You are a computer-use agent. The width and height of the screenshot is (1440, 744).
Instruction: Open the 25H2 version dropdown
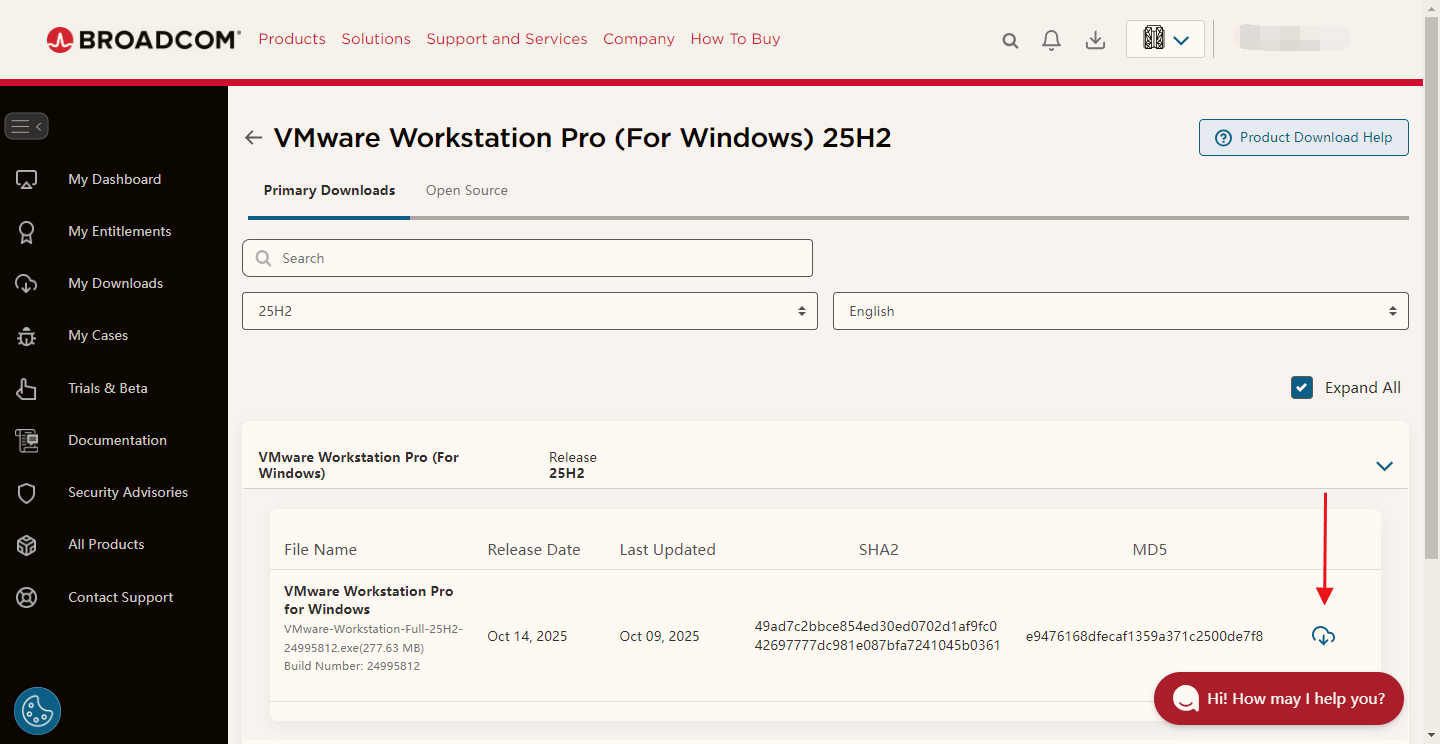tap(530, 311)
